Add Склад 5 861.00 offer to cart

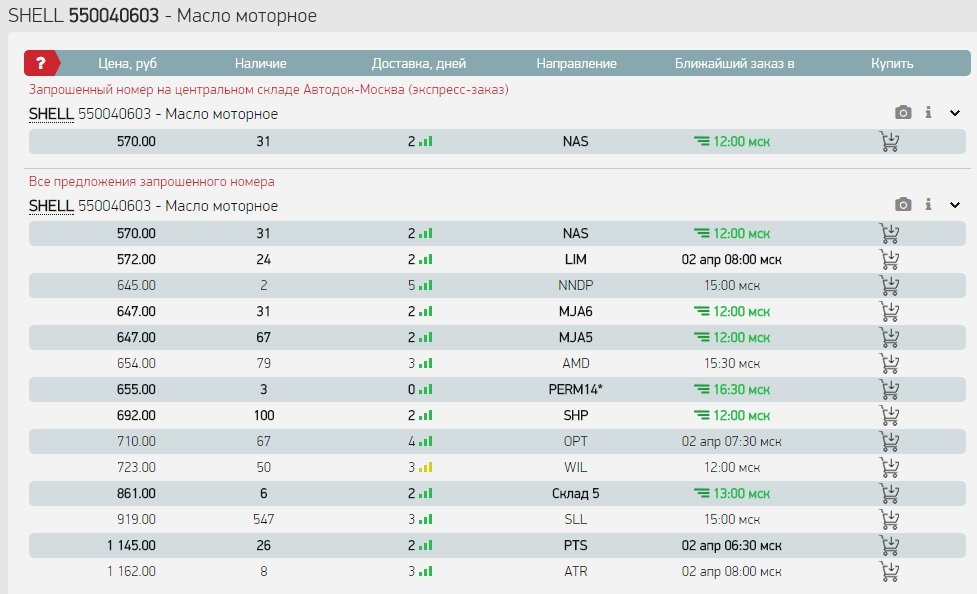coord(889,493)
